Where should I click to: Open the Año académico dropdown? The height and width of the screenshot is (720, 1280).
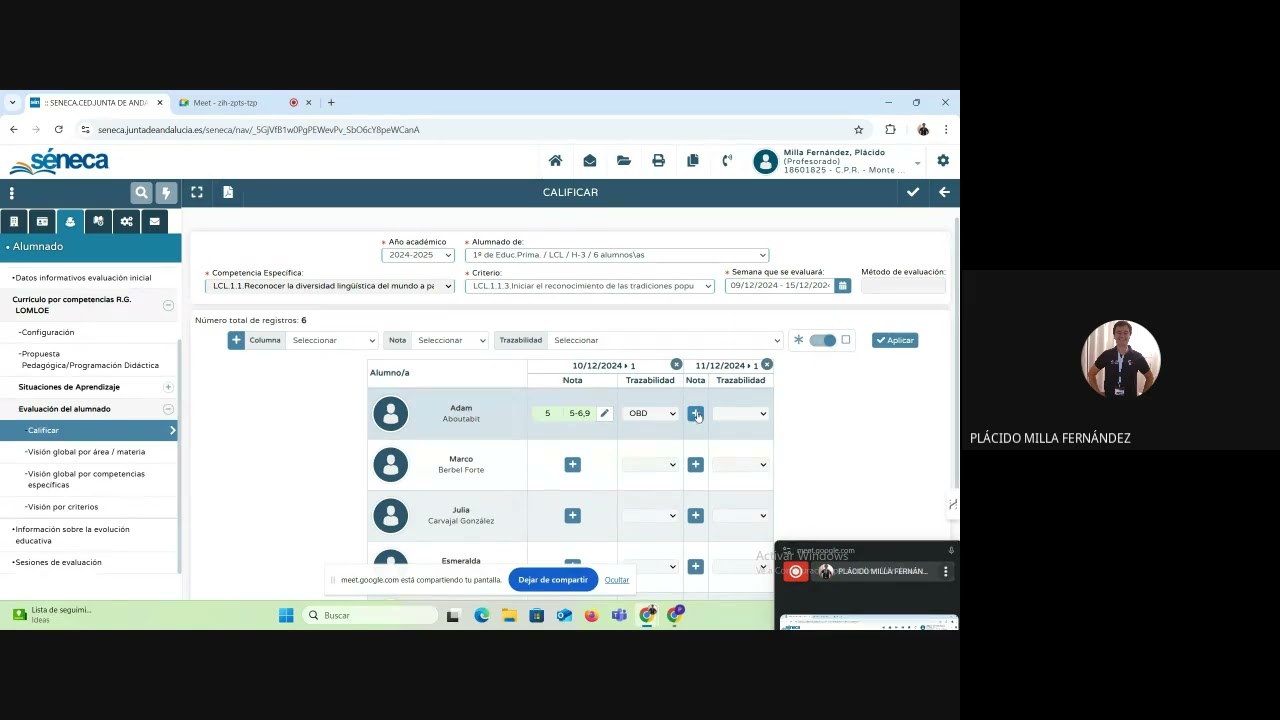(418, 255)
